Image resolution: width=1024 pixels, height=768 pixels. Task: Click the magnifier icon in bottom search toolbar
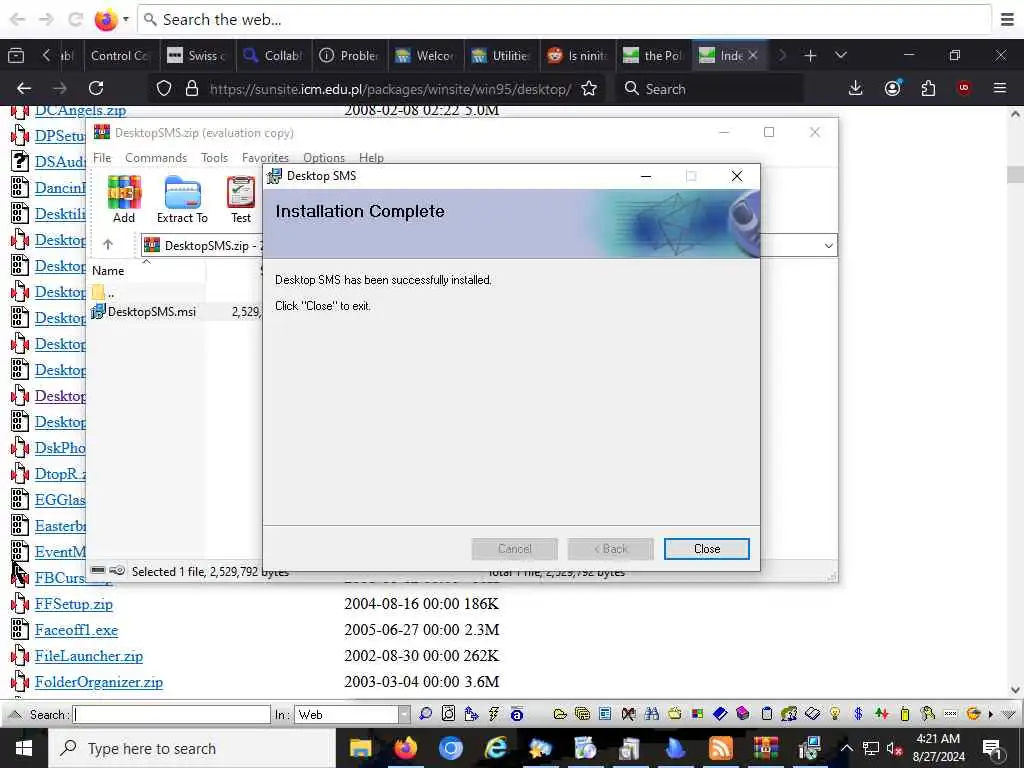(x=425, y=714)
